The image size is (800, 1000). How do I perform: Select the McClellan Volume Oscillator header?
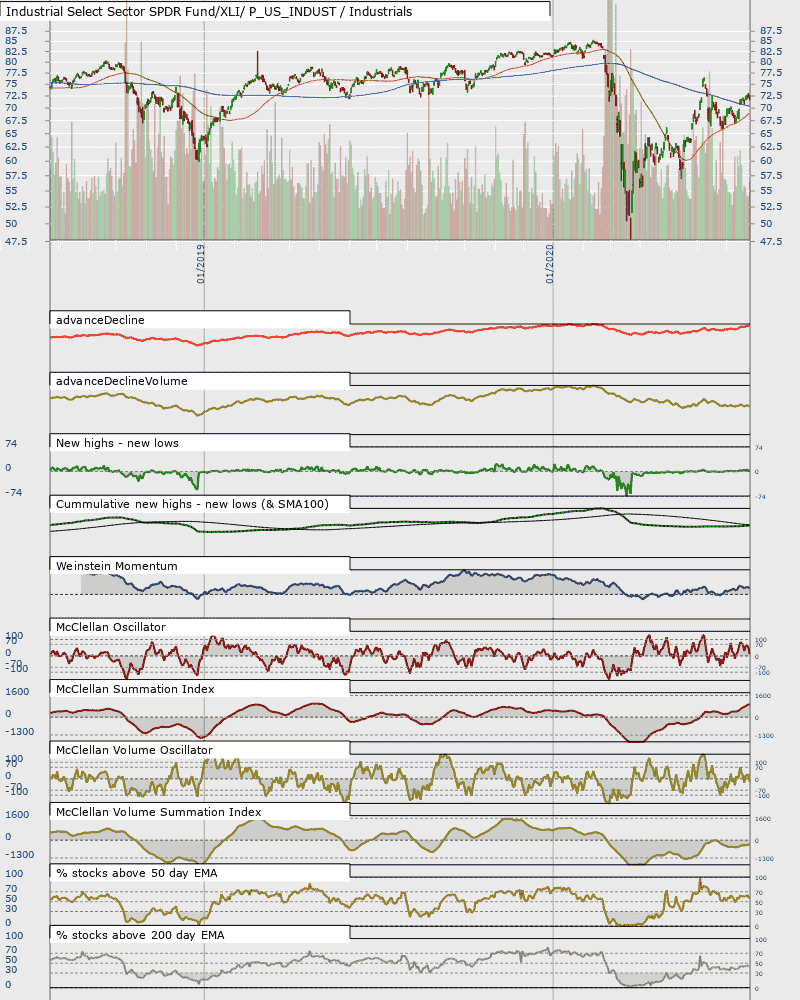click(135, 751)
